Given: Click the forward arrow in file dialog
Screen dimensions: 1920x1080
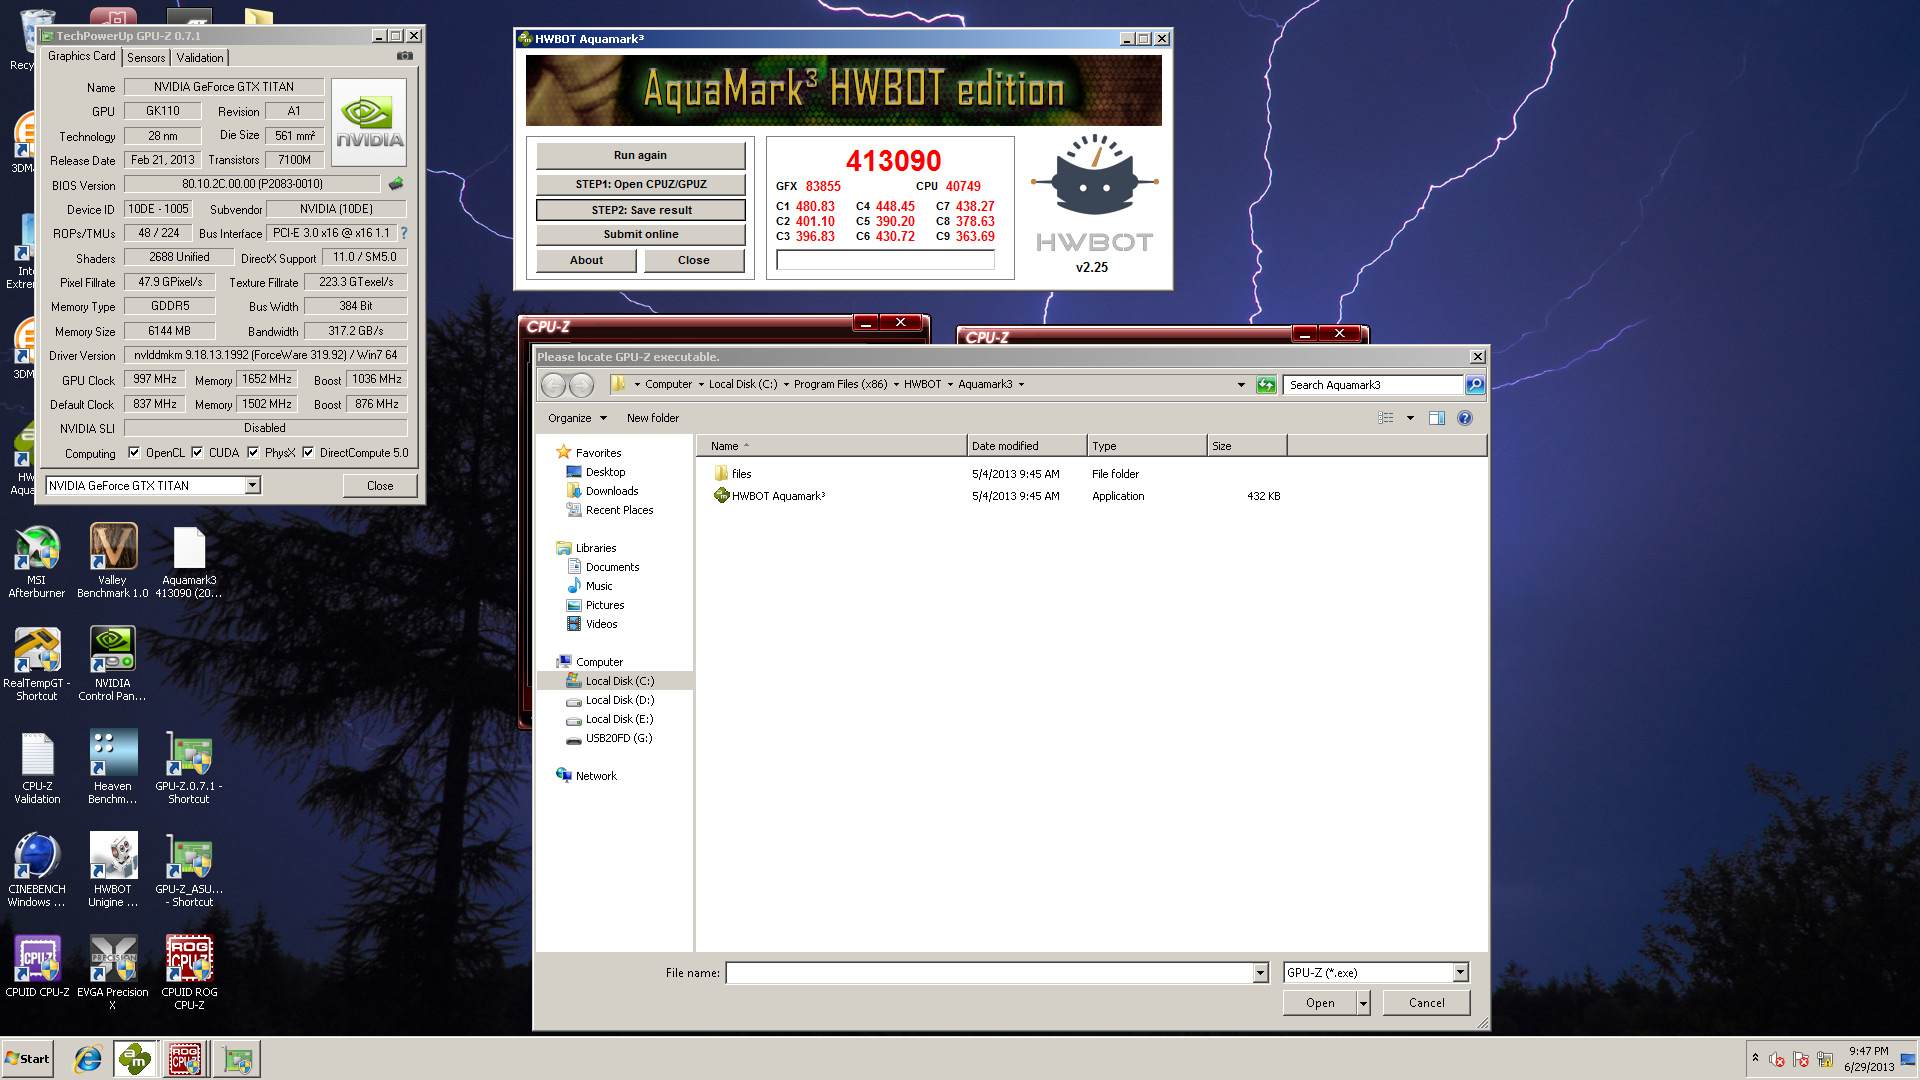Looking at the screenshot, I should [x=581, y=385].
